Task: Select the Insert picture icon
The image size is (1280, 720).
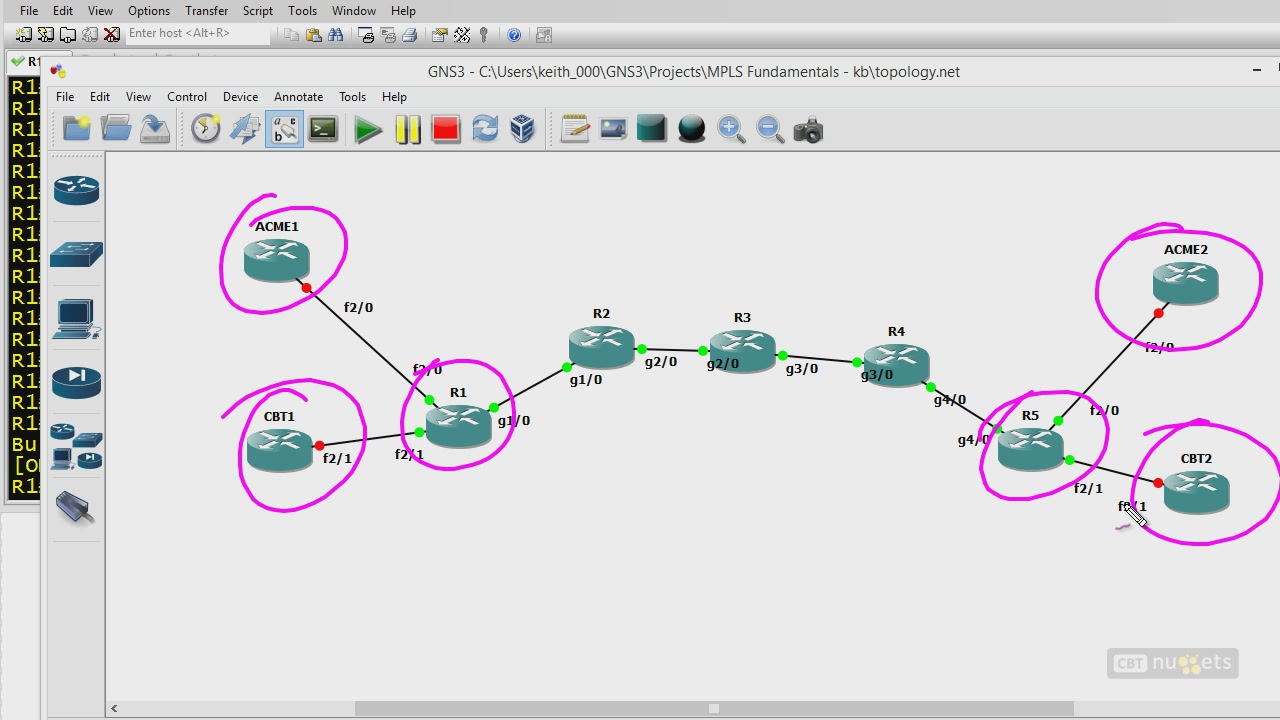Action: (x=613, y=129)
